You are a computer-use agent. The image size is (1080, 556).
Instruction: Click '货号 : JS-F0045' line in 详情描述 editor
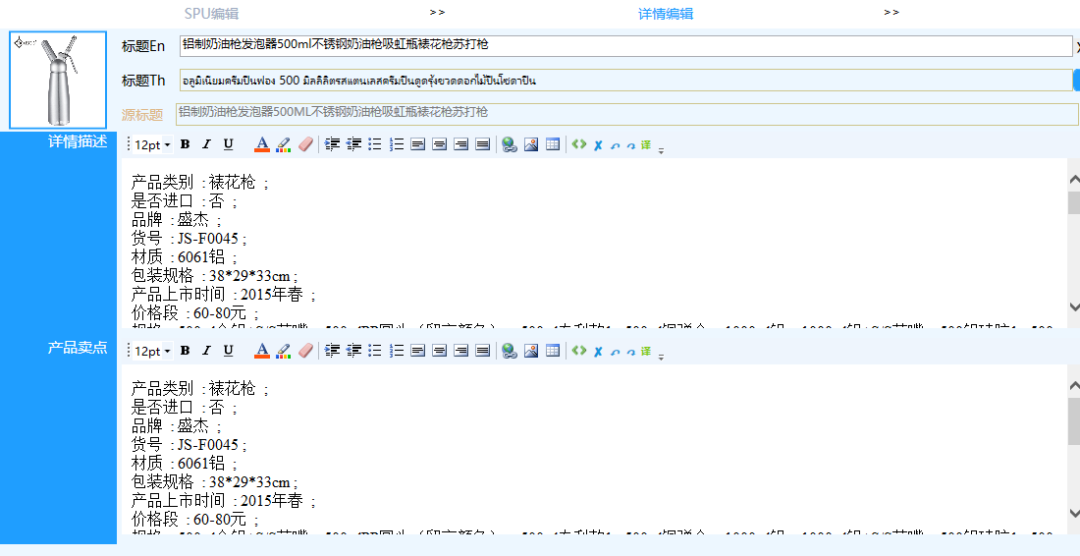point(189,239)
